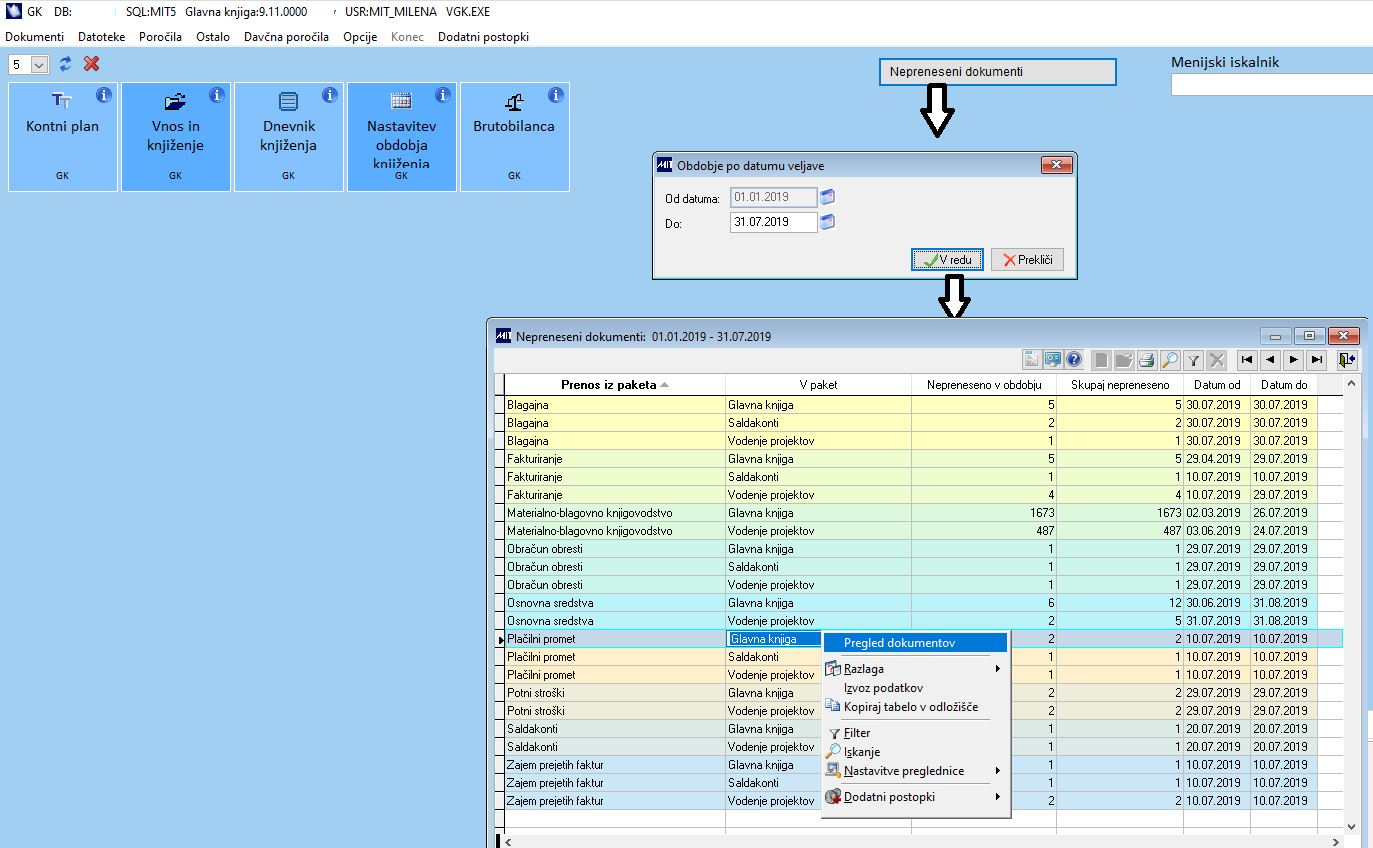Image resolution: width=1373 pixels, height=848 pixels.
Task: Click the exit door icon in toolbar
Action: point(1347,360)
